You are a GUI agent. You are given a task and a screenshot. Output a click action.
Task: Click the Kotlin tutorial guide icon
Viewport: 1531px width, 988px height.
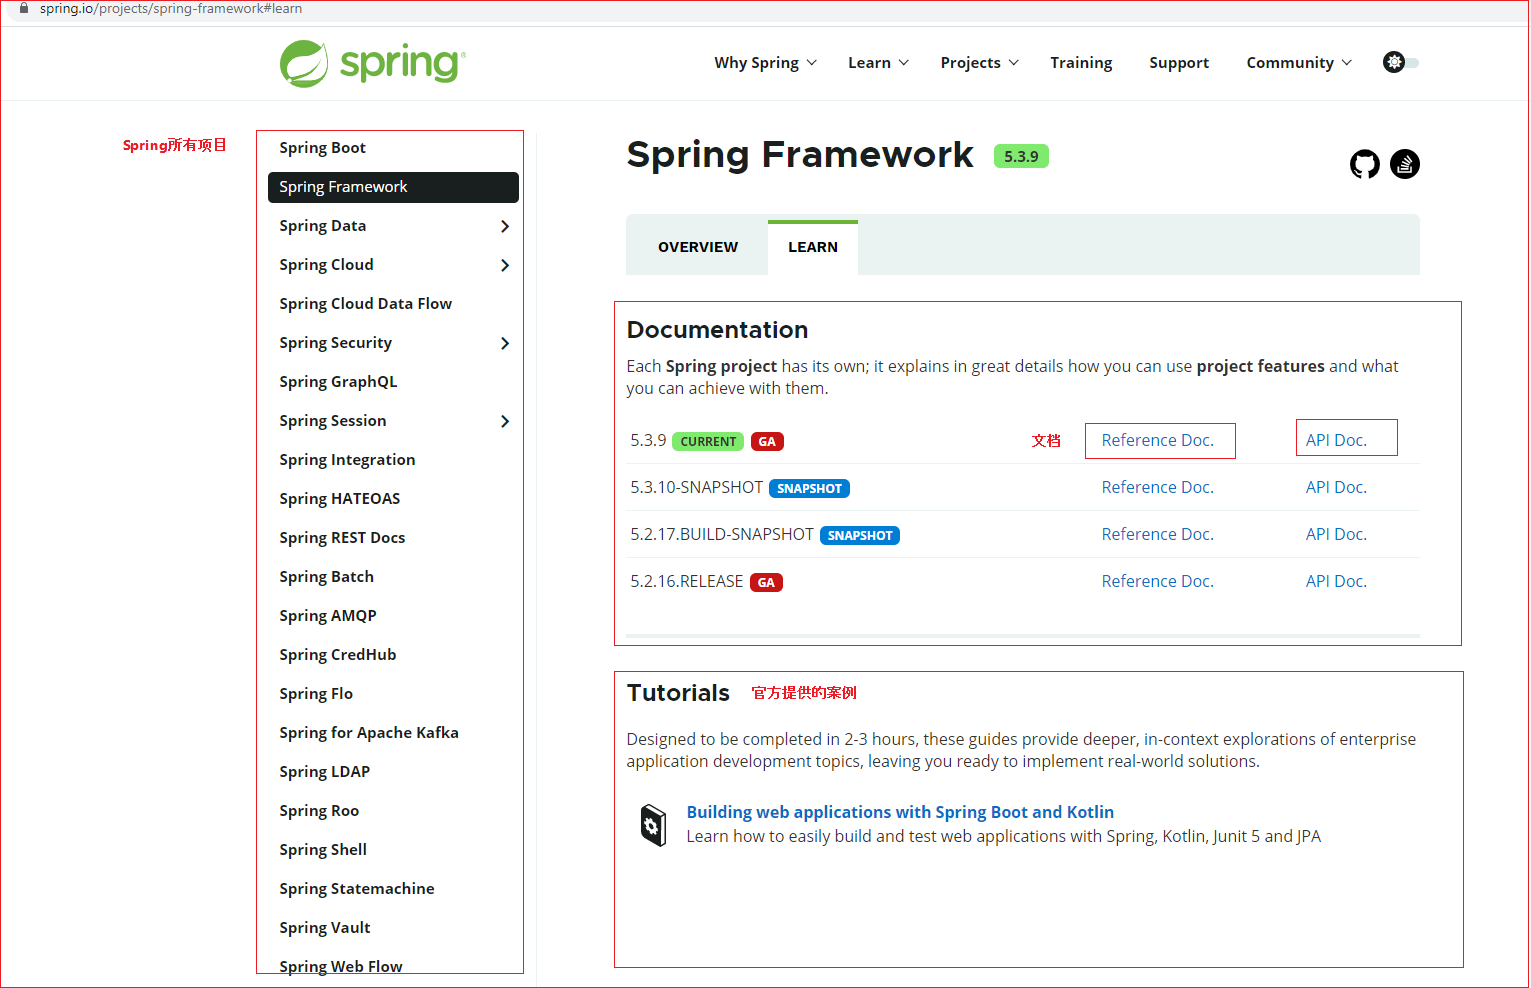coord(653,825)
